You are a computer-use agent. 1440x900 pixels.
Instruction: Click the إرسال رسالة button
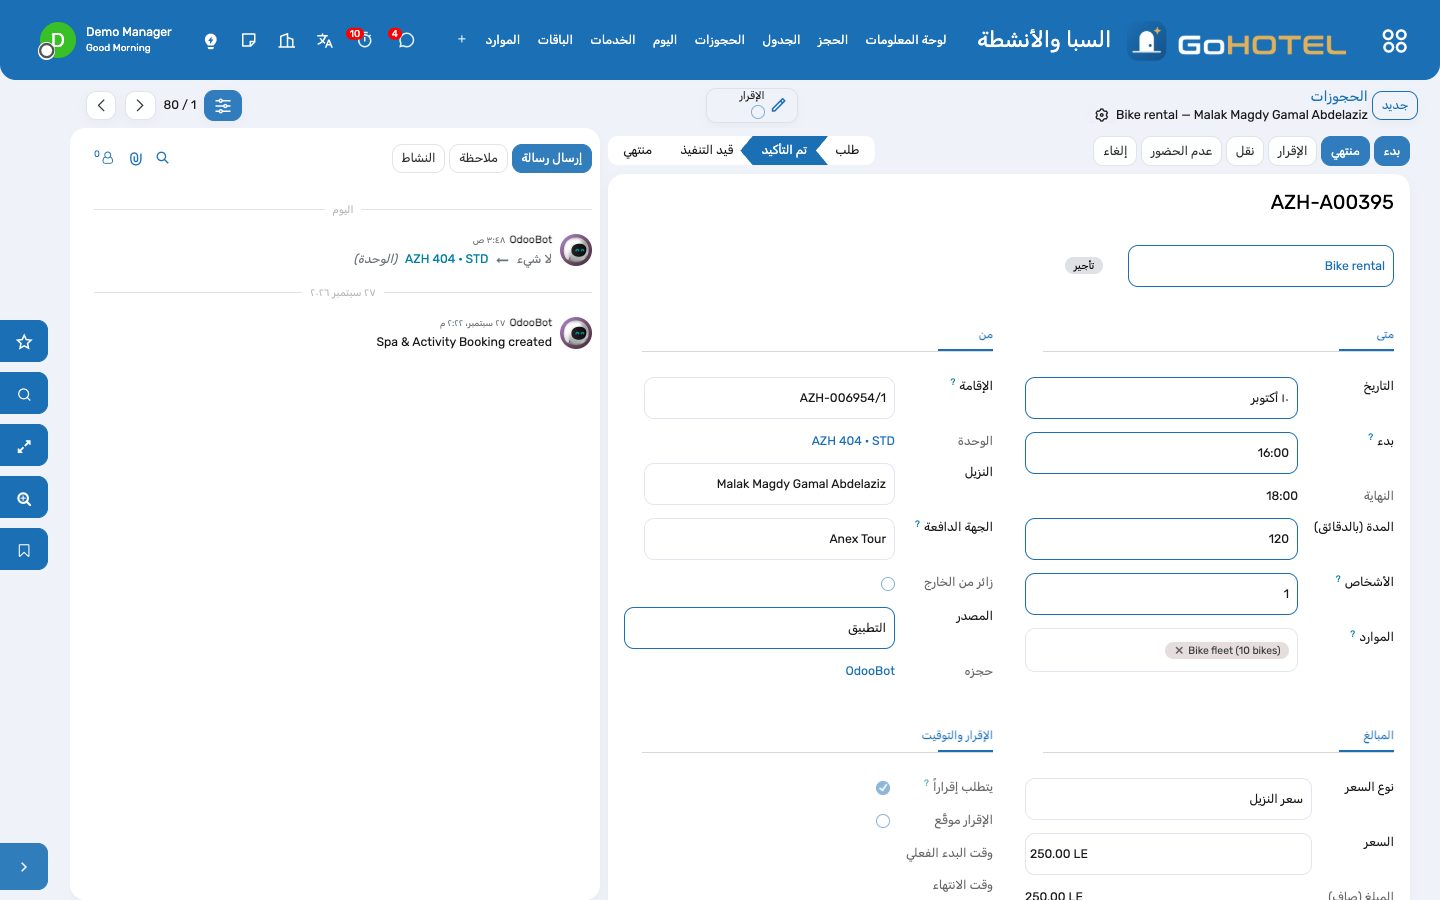[552, 158]
